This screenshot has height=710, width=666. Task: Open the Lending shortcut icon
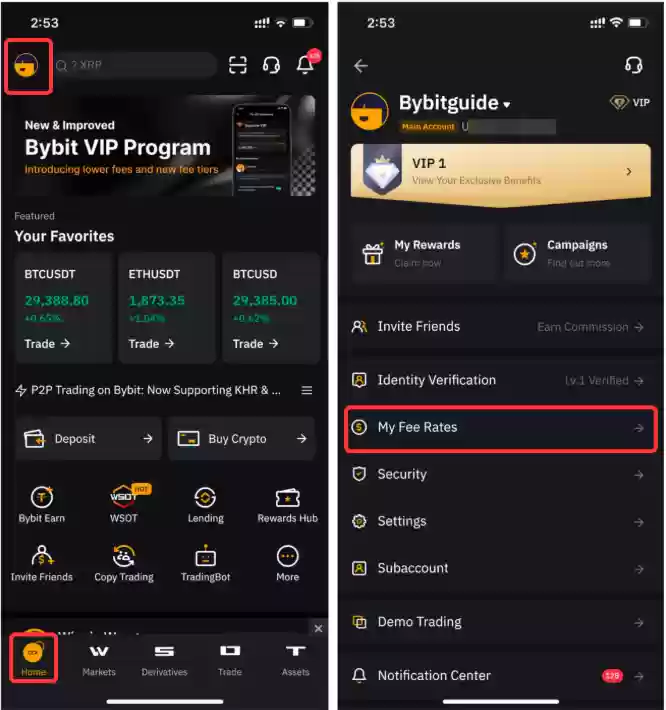[x=206, y=505]
